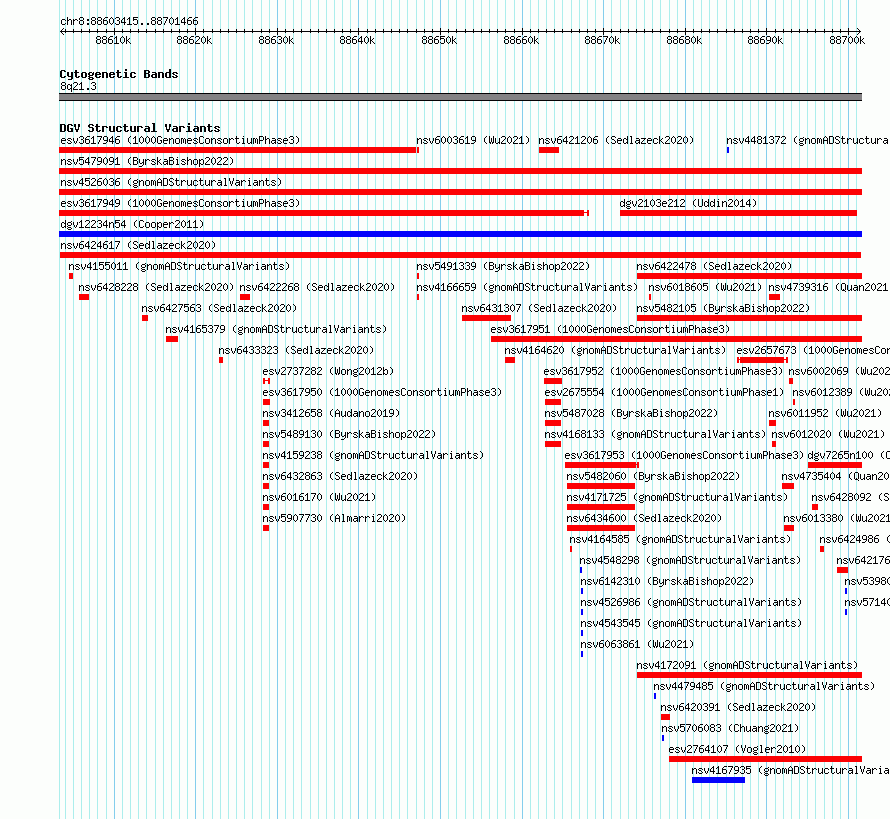Click nsv6428228 (Sedlazeck2020) label

tap(156, 287)
